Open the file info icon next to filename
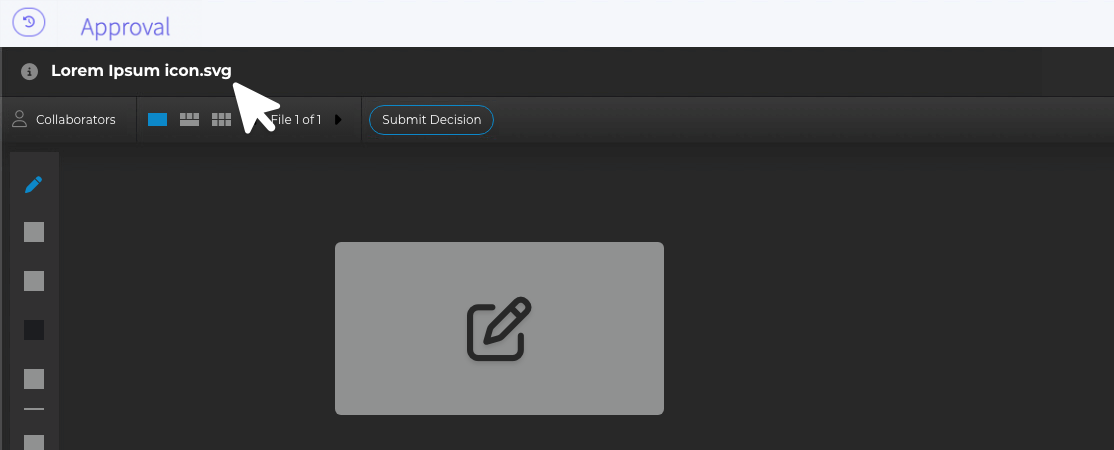The height and width of the screenshot is (450, 1114). pos(29,71)
